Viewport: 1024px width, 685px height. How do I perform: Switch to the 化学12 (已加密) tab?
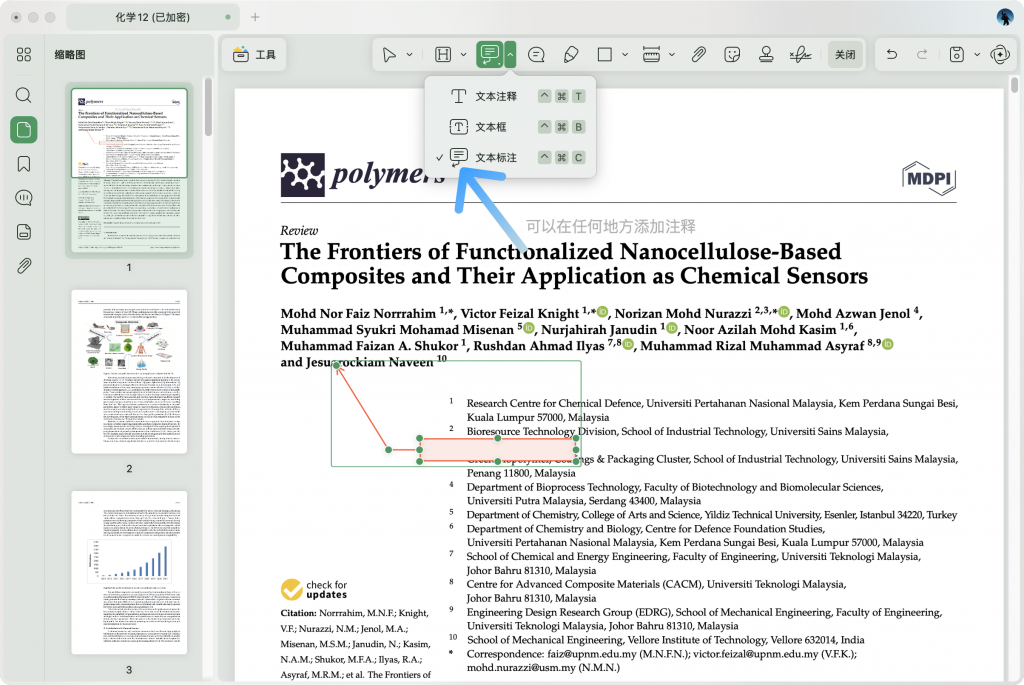point(153,18)
